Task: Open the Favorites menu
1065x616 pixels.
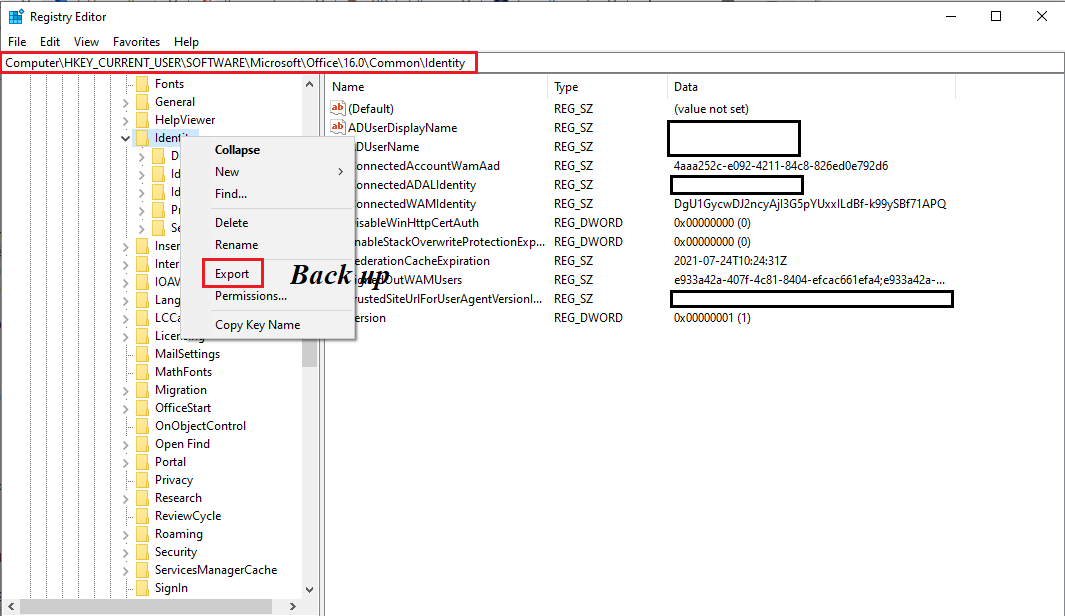Action: 136,41
